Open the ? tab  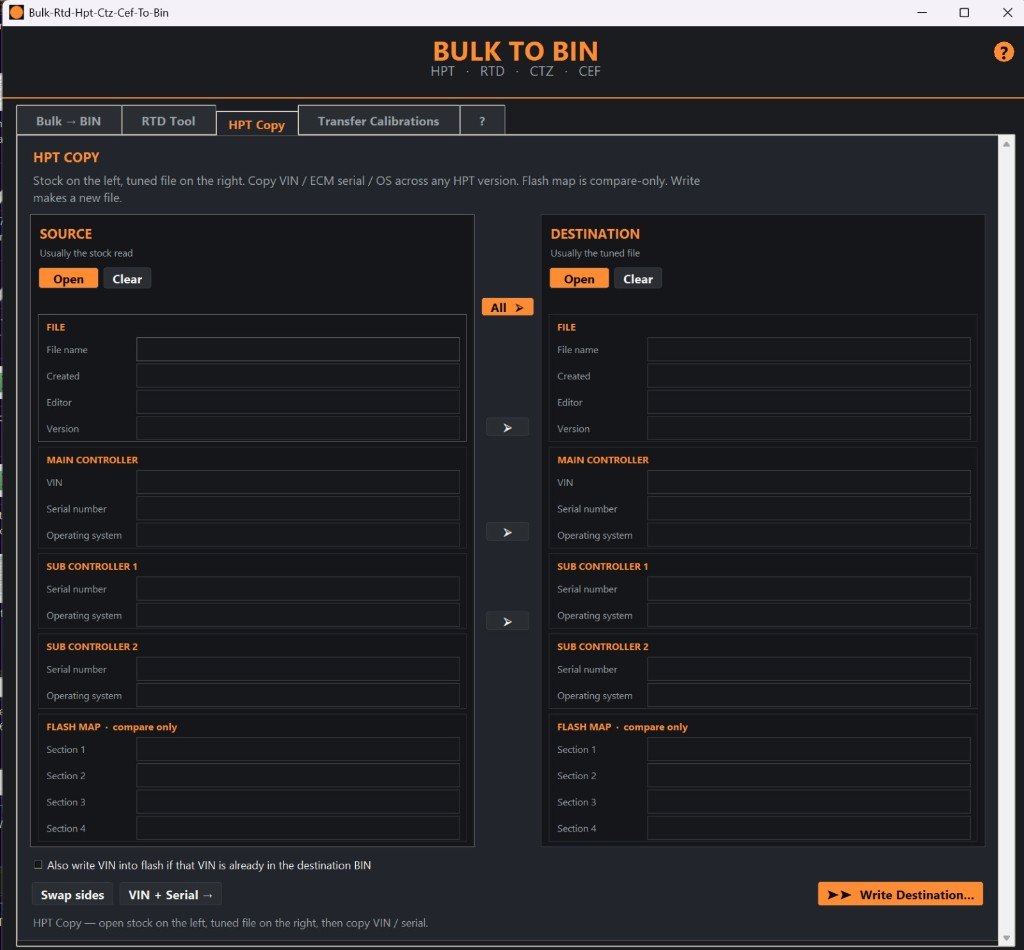point(482,121)
